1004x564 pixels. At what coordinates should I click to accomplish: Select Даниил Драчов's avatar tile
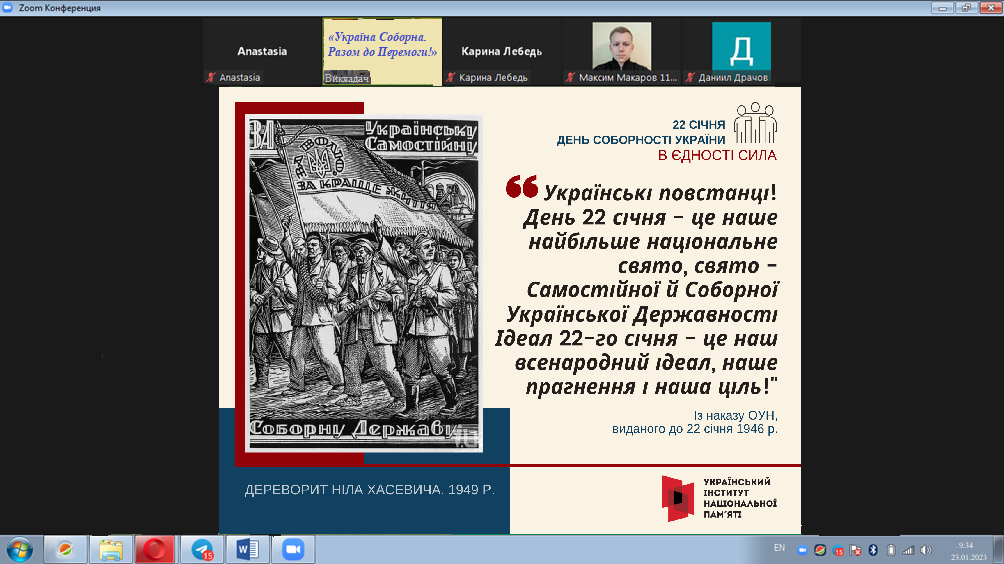click(x=741, y=52)
